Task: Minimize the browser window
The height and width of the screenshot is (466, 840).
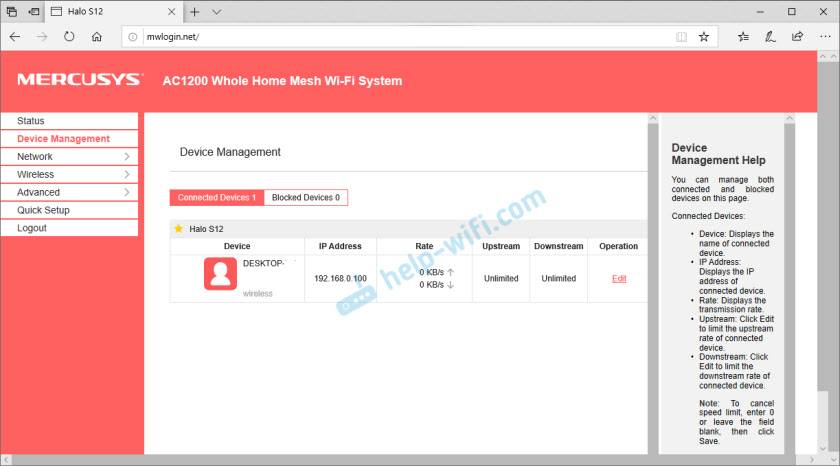Action: point(760,11)
